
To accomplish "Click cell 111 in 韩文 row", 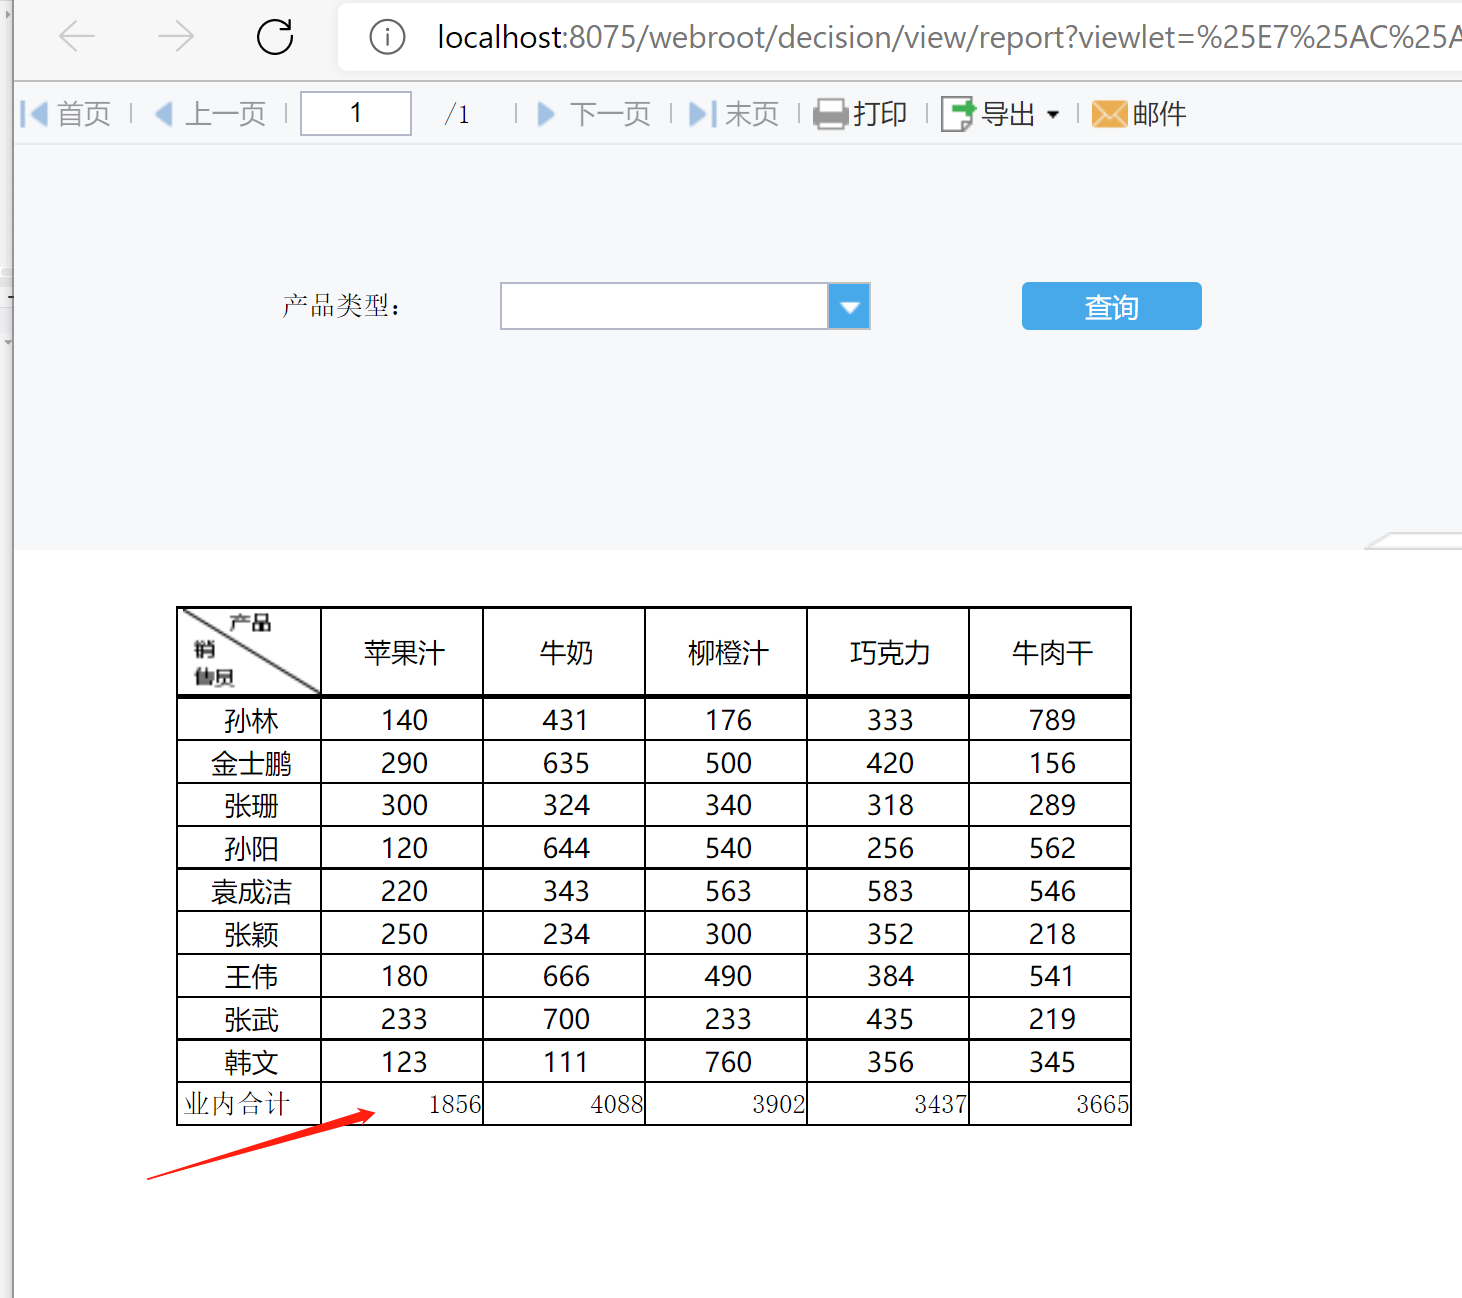I will (x=564, y=1062).
